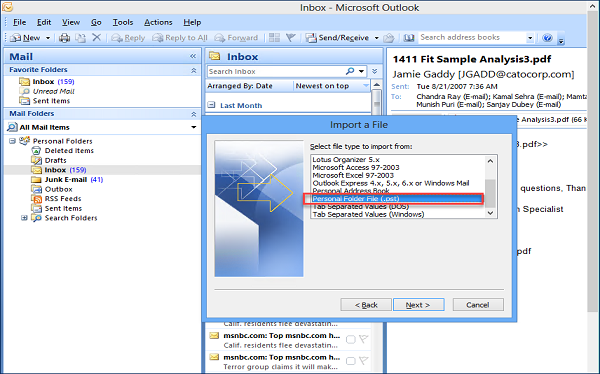Click the Follow Up flag toolbar icon
The height and width of the screenshot is (374, 600).
tap(291, 38)
